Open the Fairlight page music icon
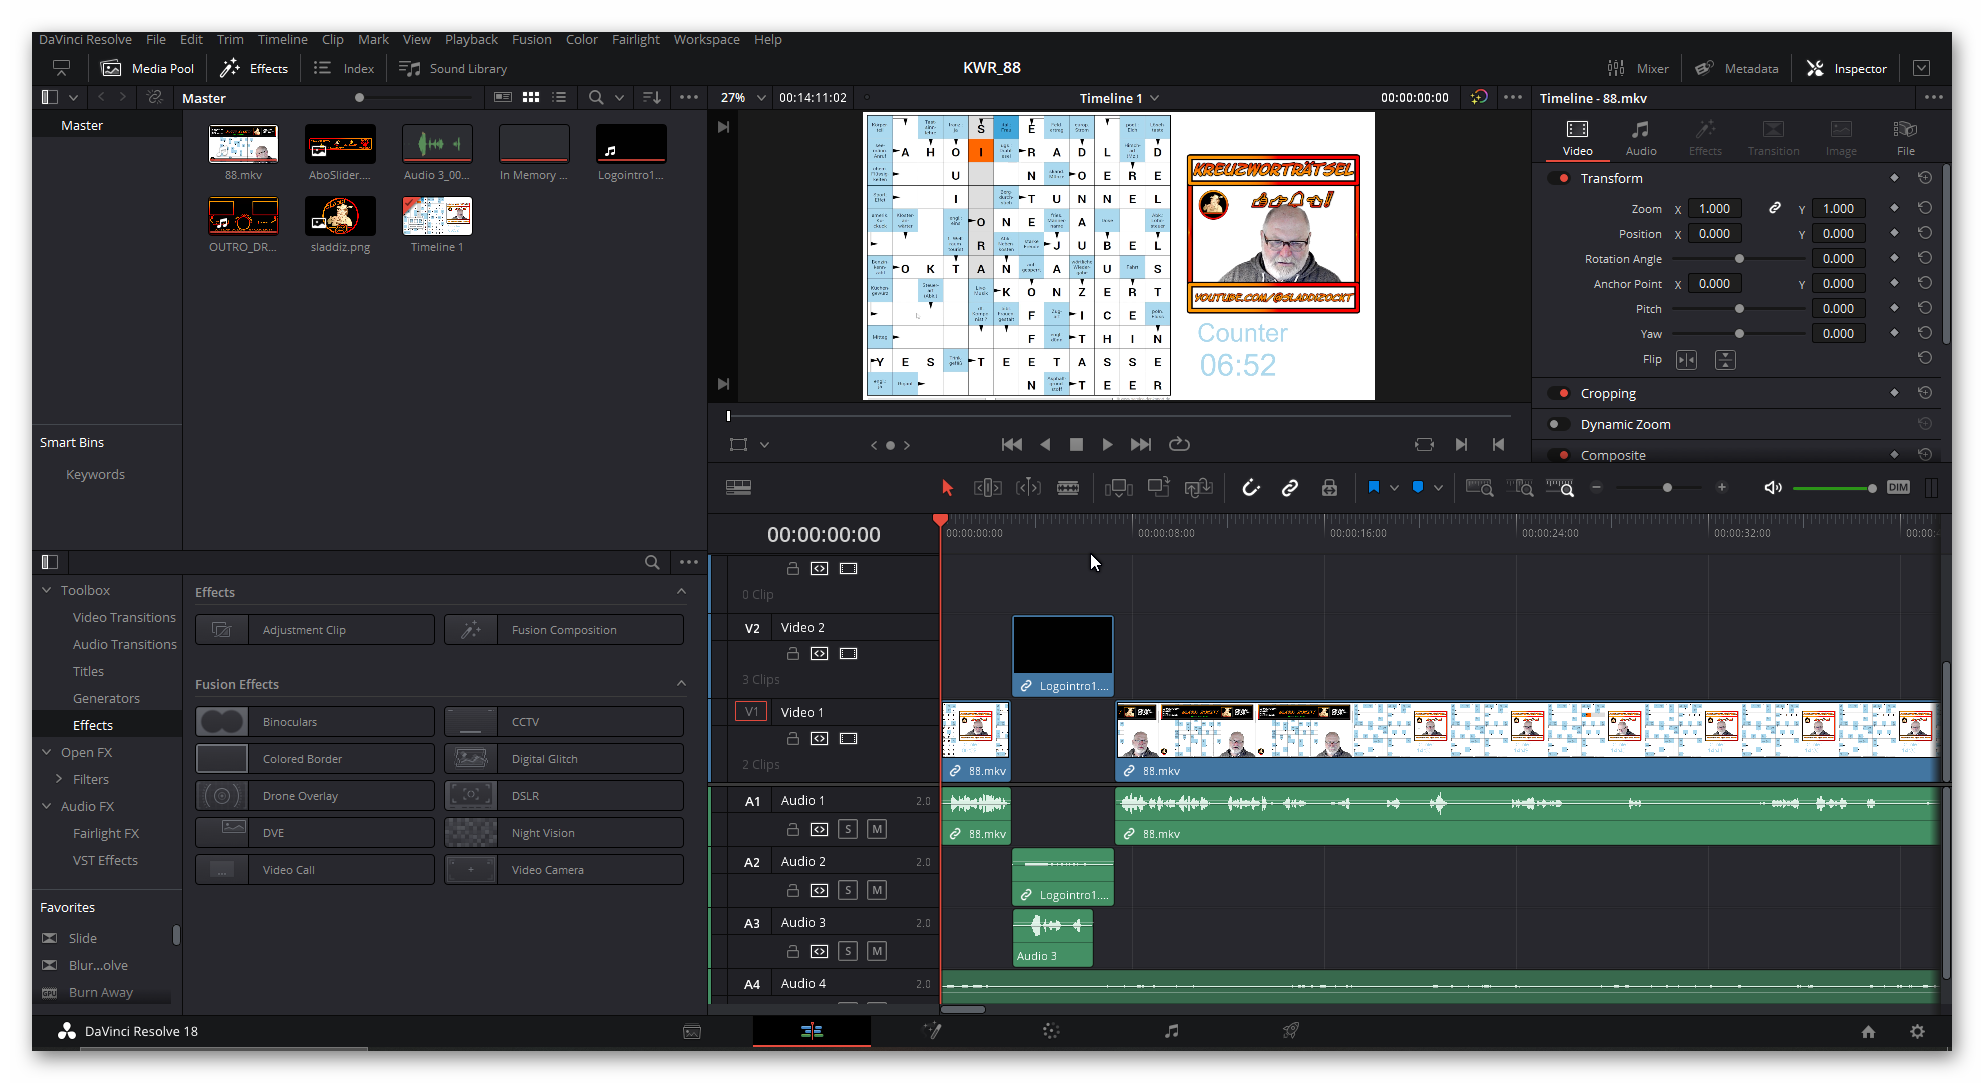 [x=1171, y=1031]
